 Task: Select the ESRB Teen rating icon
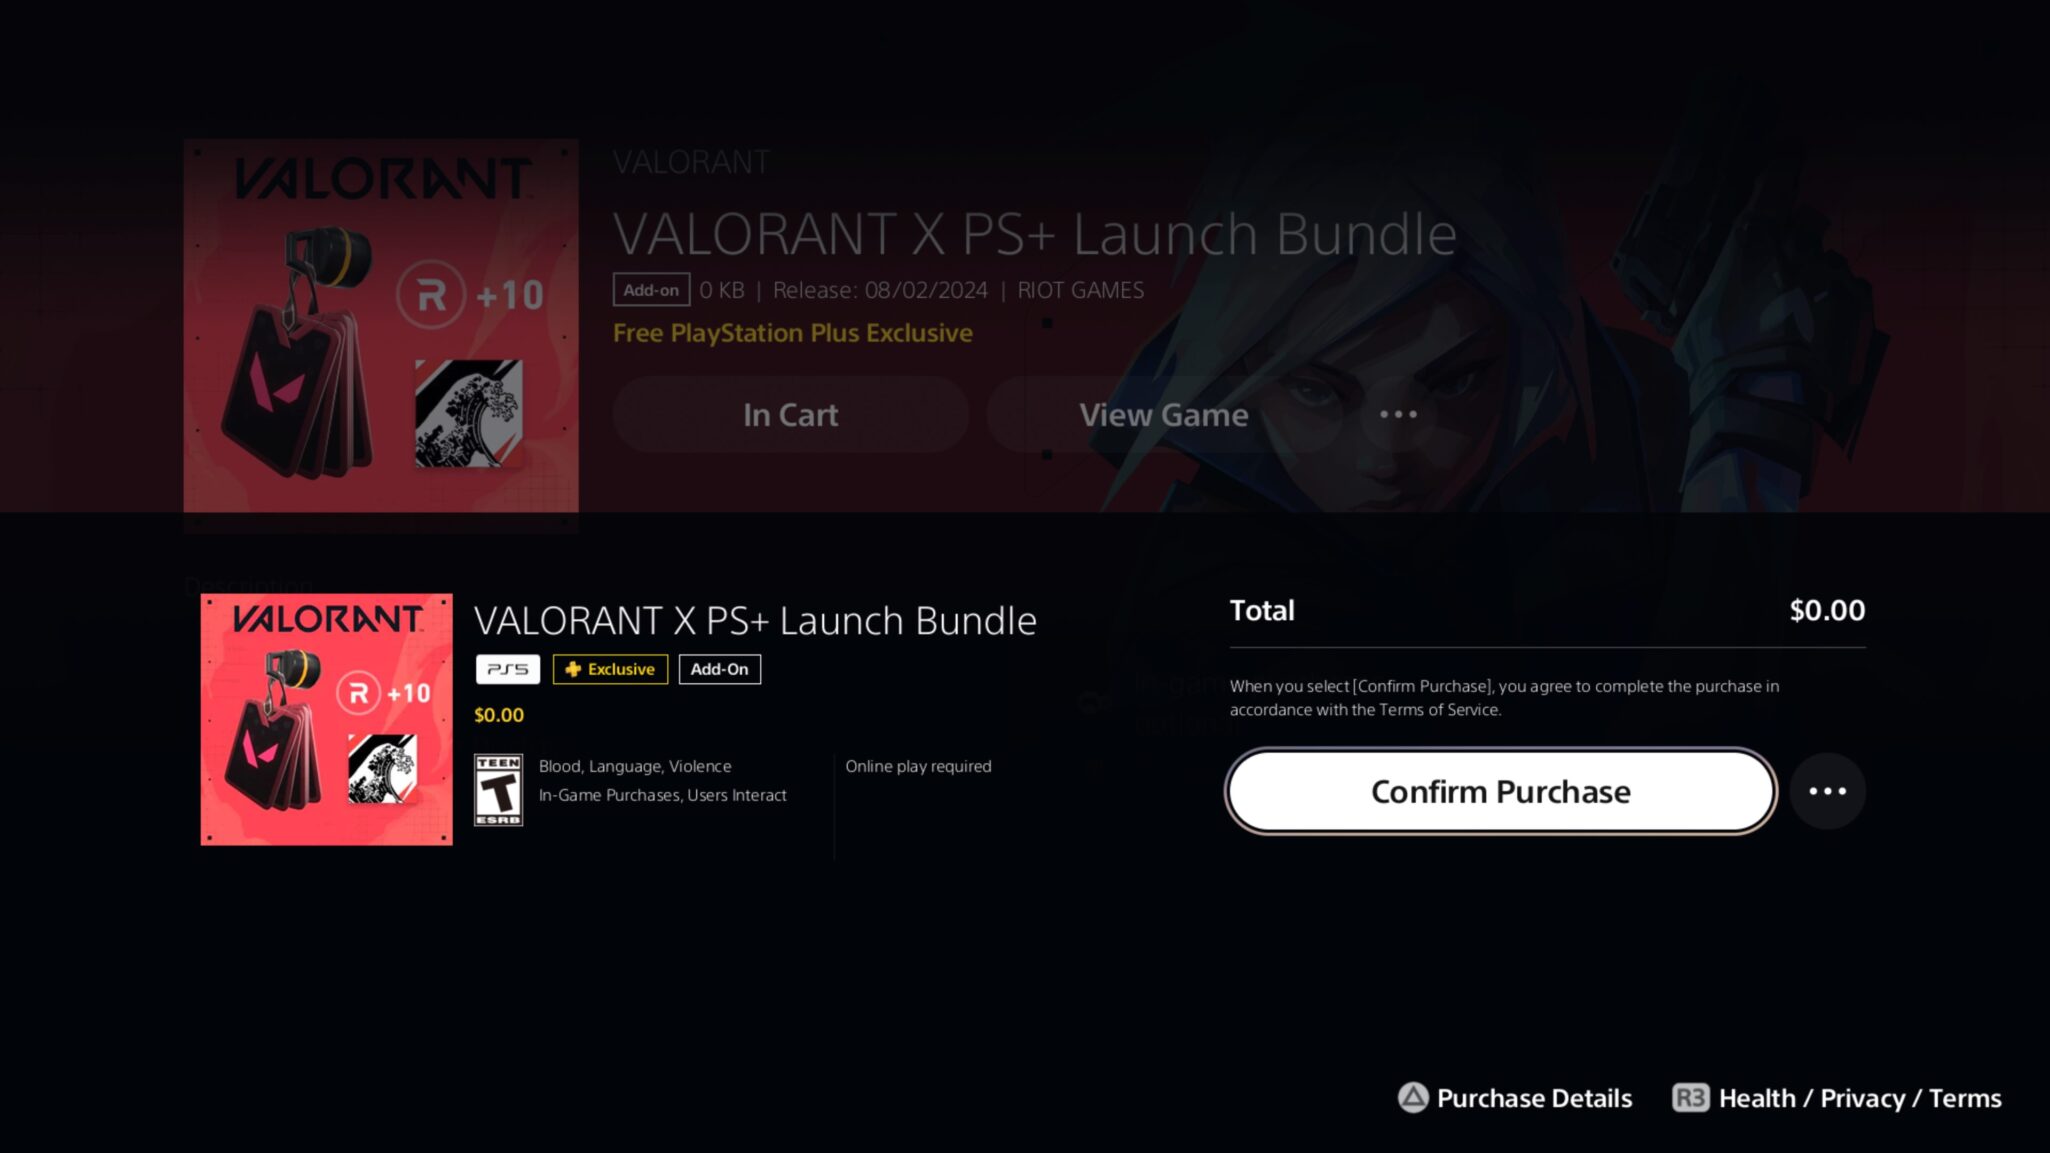(498, 790)
